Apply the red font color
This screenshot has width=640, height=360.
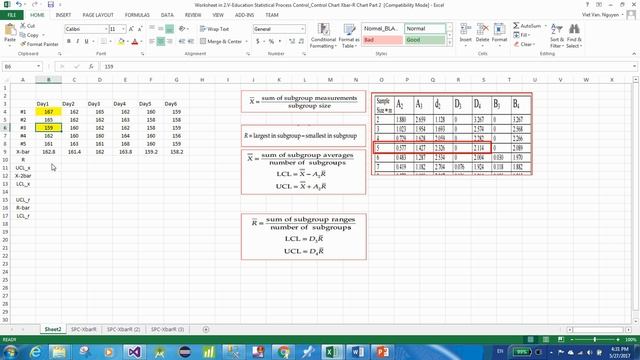(x=135, y=42)
